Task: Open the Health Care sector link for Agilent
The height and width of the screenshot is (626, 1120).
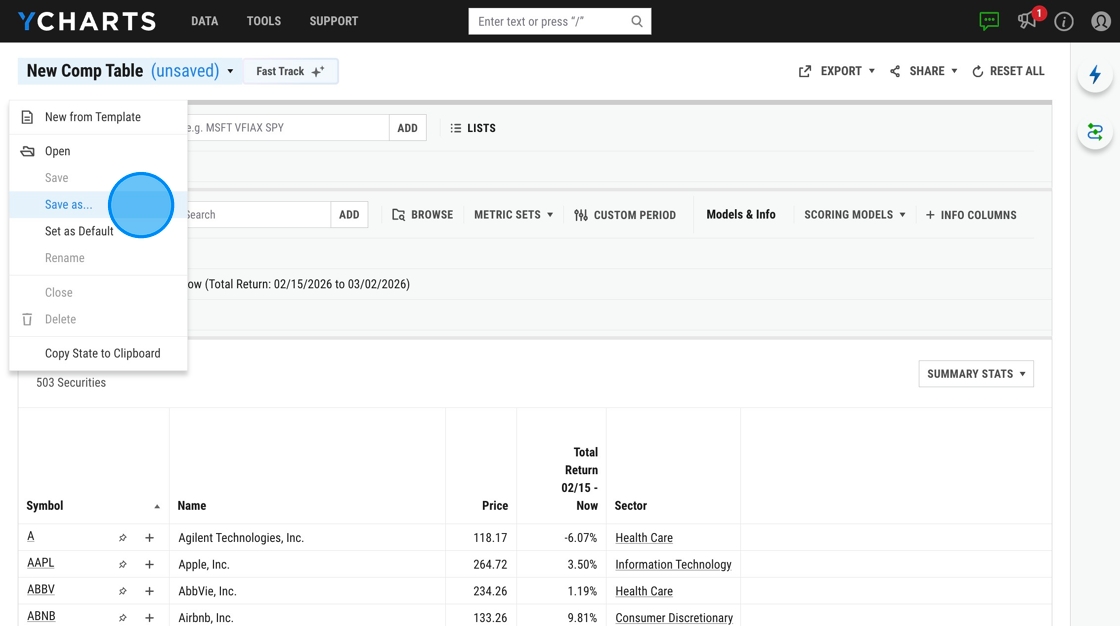Action: [644, 537]
